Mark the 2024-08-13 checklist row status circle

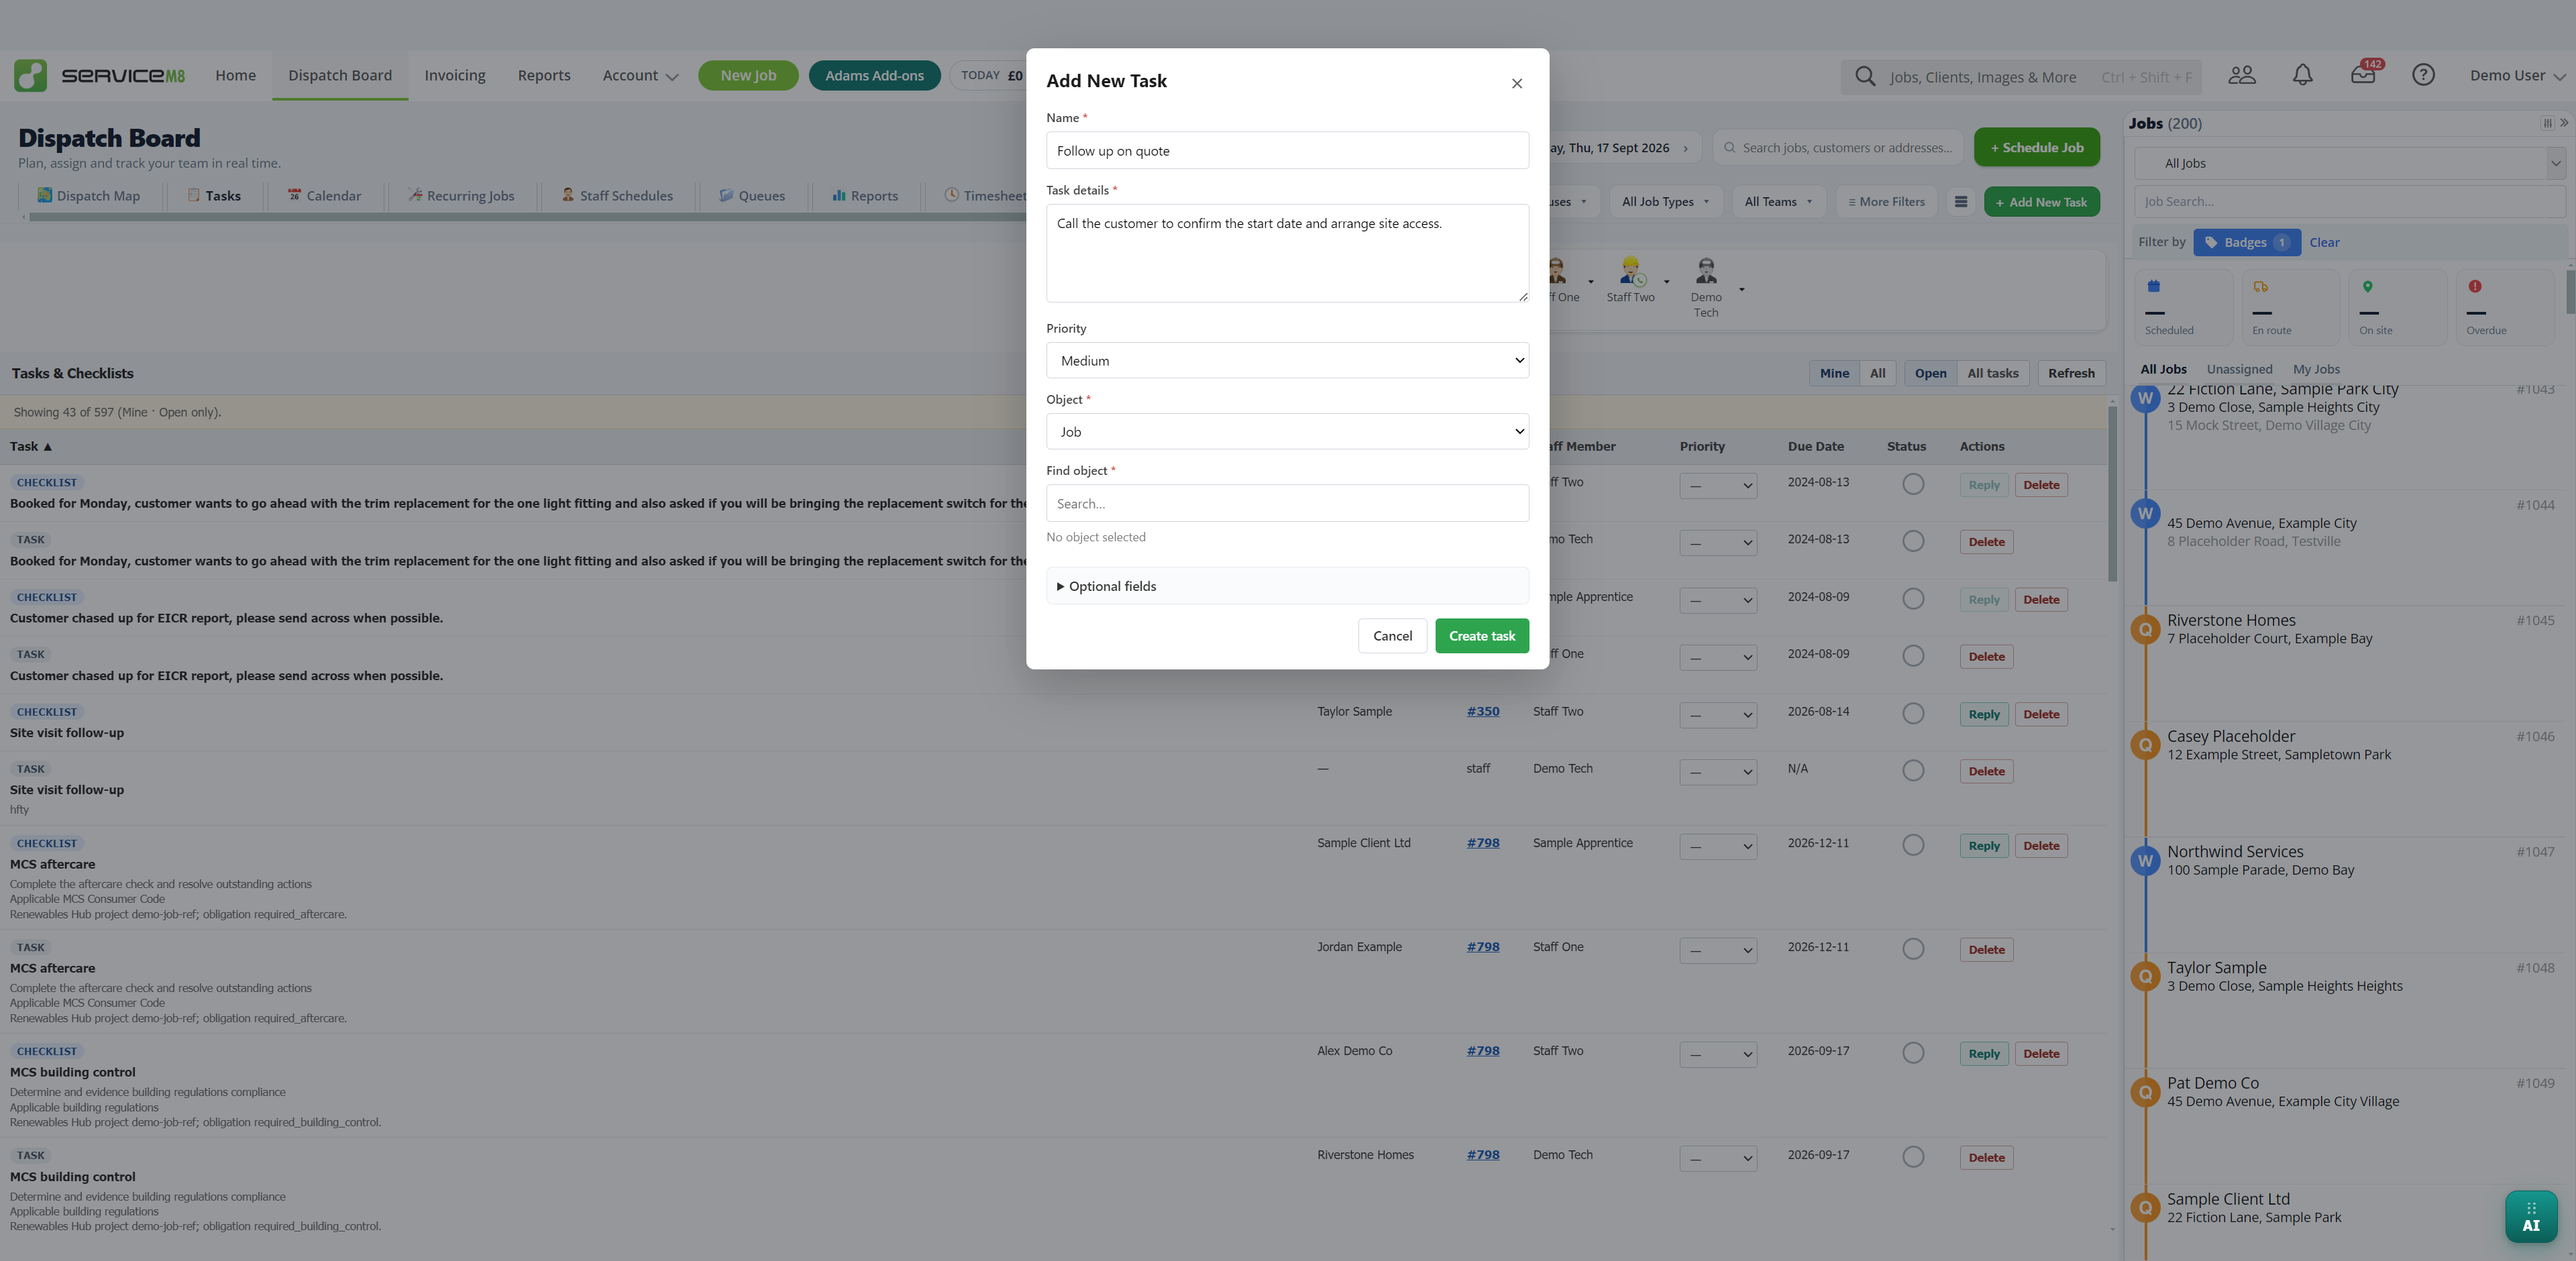(1912, 484)
